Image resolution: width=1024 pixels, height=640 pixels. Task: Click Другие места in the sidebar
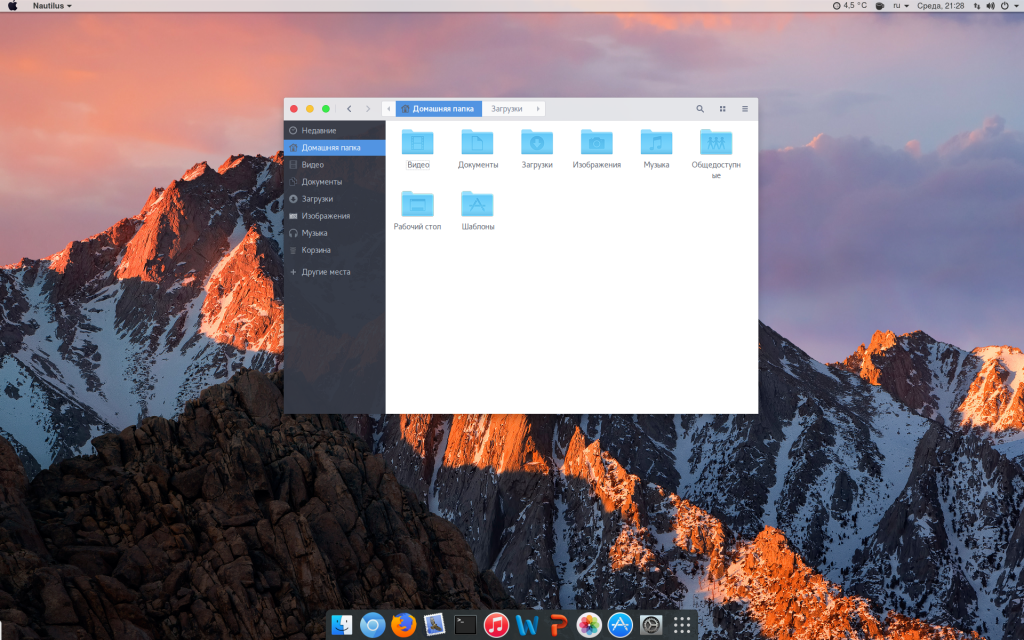[x=334, y=272]
